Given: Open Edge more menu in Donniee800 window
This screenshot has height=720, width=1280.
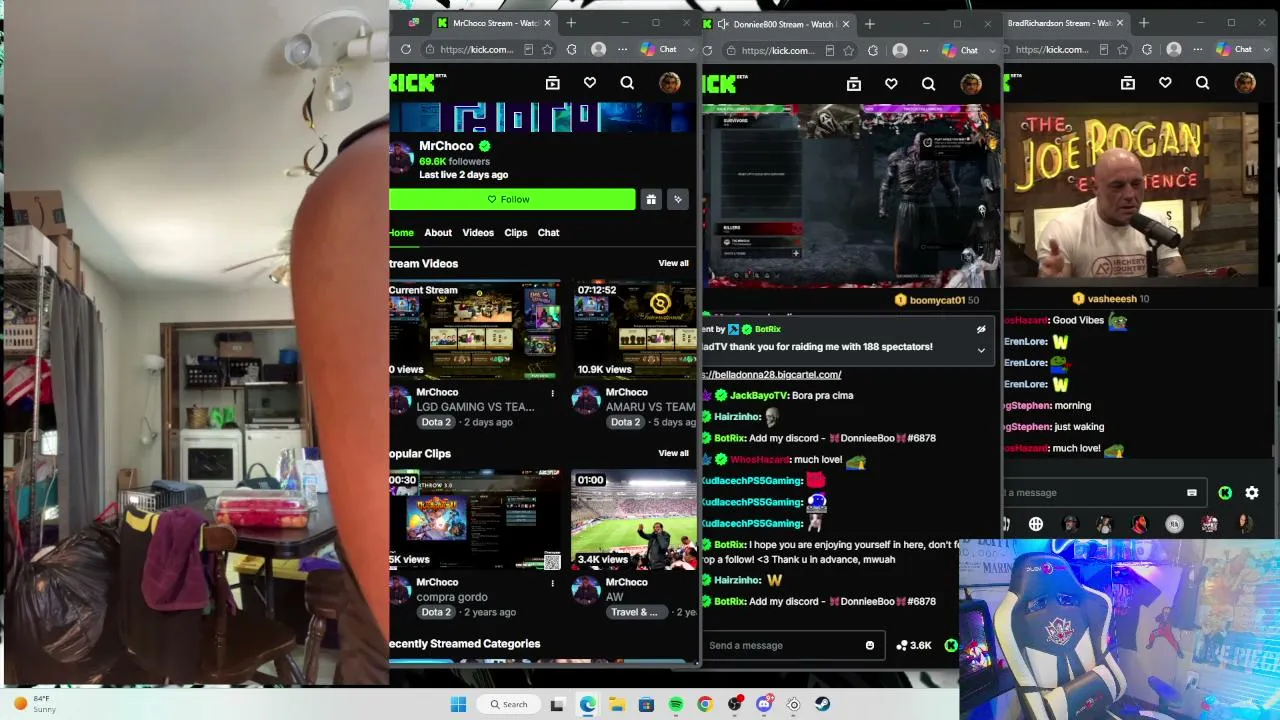Looking at the screenshot, I should [x=923, y=50].
